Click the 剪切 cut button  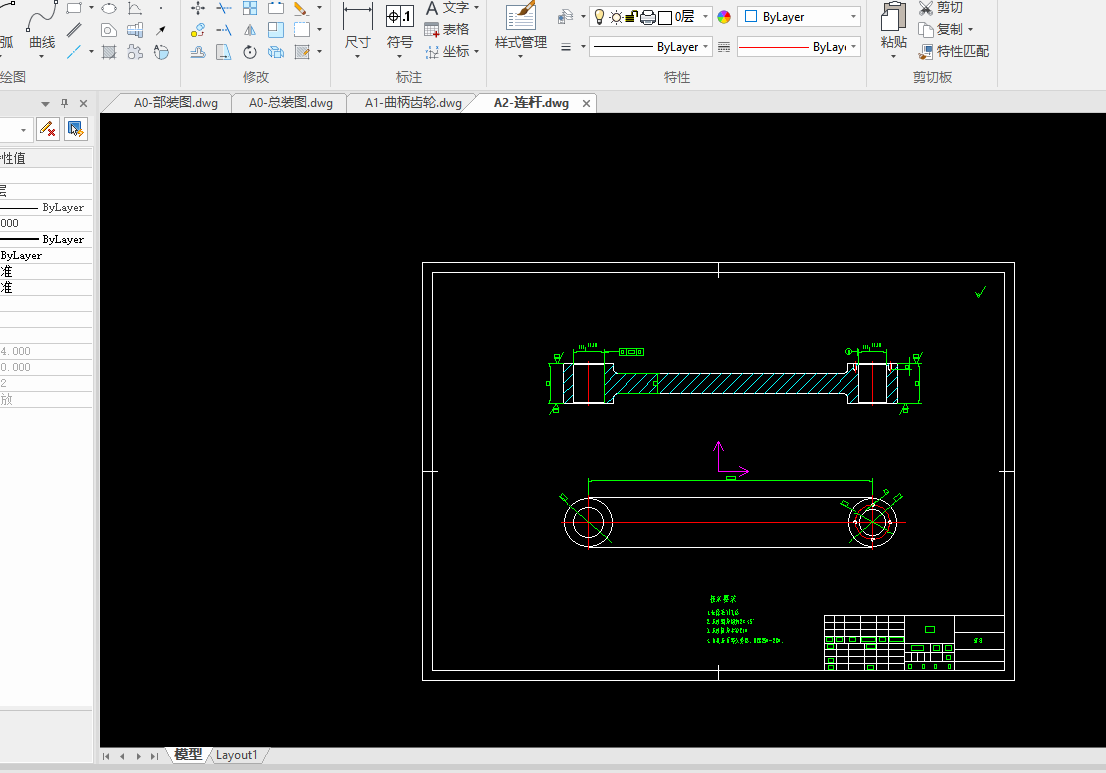click(x=940, y=8)
